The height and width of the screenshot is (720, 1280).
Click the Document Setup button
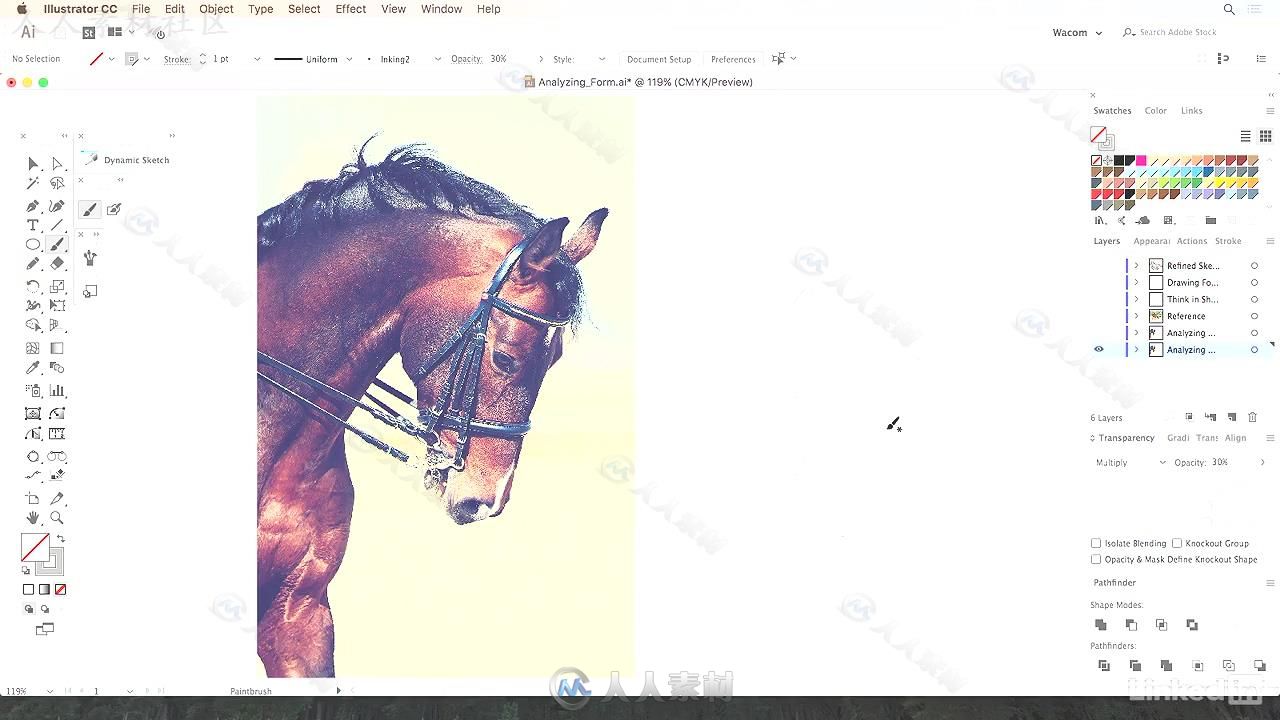pos(659,59)
